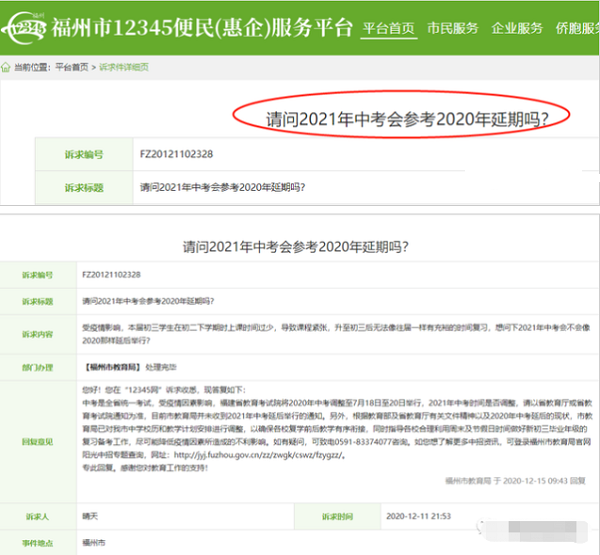Open the 企业服务 menu item
This screenshot has width=600, height=555.
pos(517,28)
